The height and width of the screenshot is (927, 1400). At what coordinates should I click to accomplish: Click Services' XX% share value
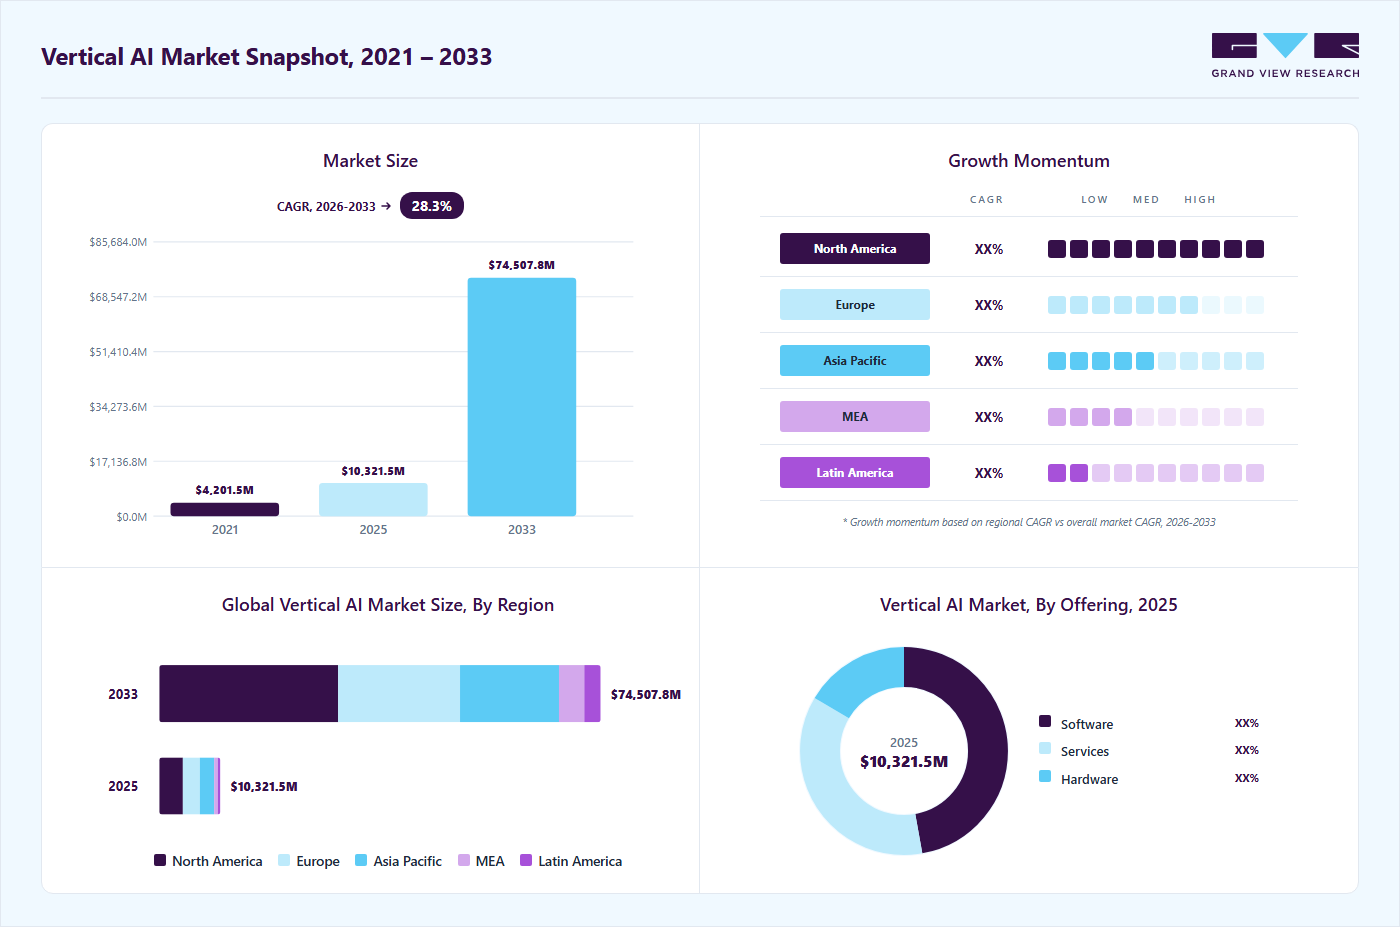pos(1247,750)
